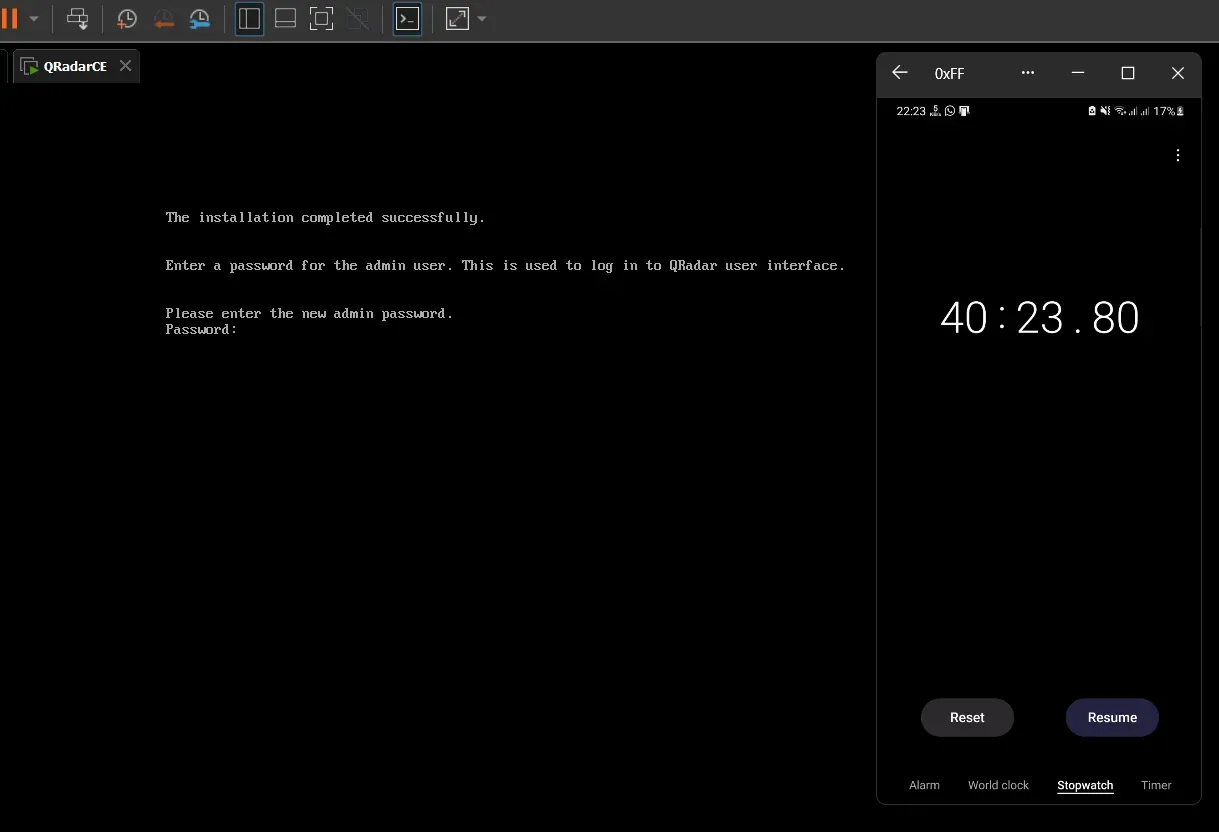Enter full screen mode
Viewport: 1219px width, 832px height.
[x=321, y=18]
